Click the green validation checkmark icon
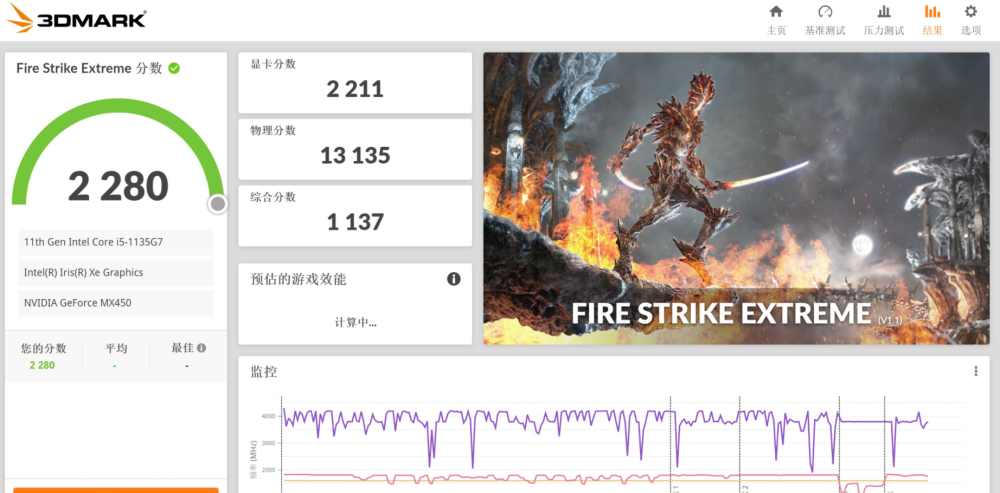Viewport: 1000px width, 493px height. (x=173, y=68)
